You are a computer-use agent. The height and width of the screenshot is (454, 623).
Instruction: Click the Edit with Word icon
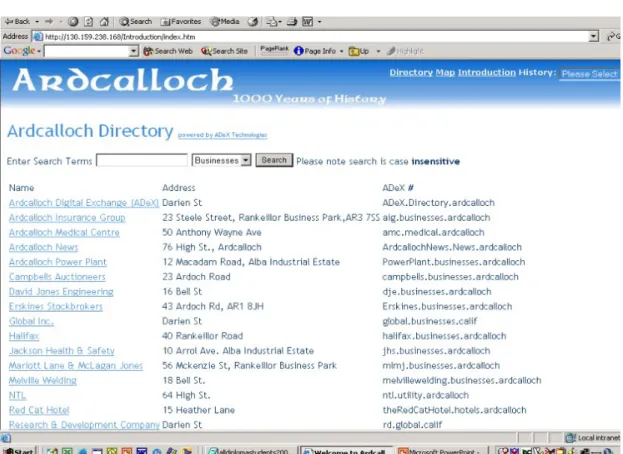[x=308, y=21]
